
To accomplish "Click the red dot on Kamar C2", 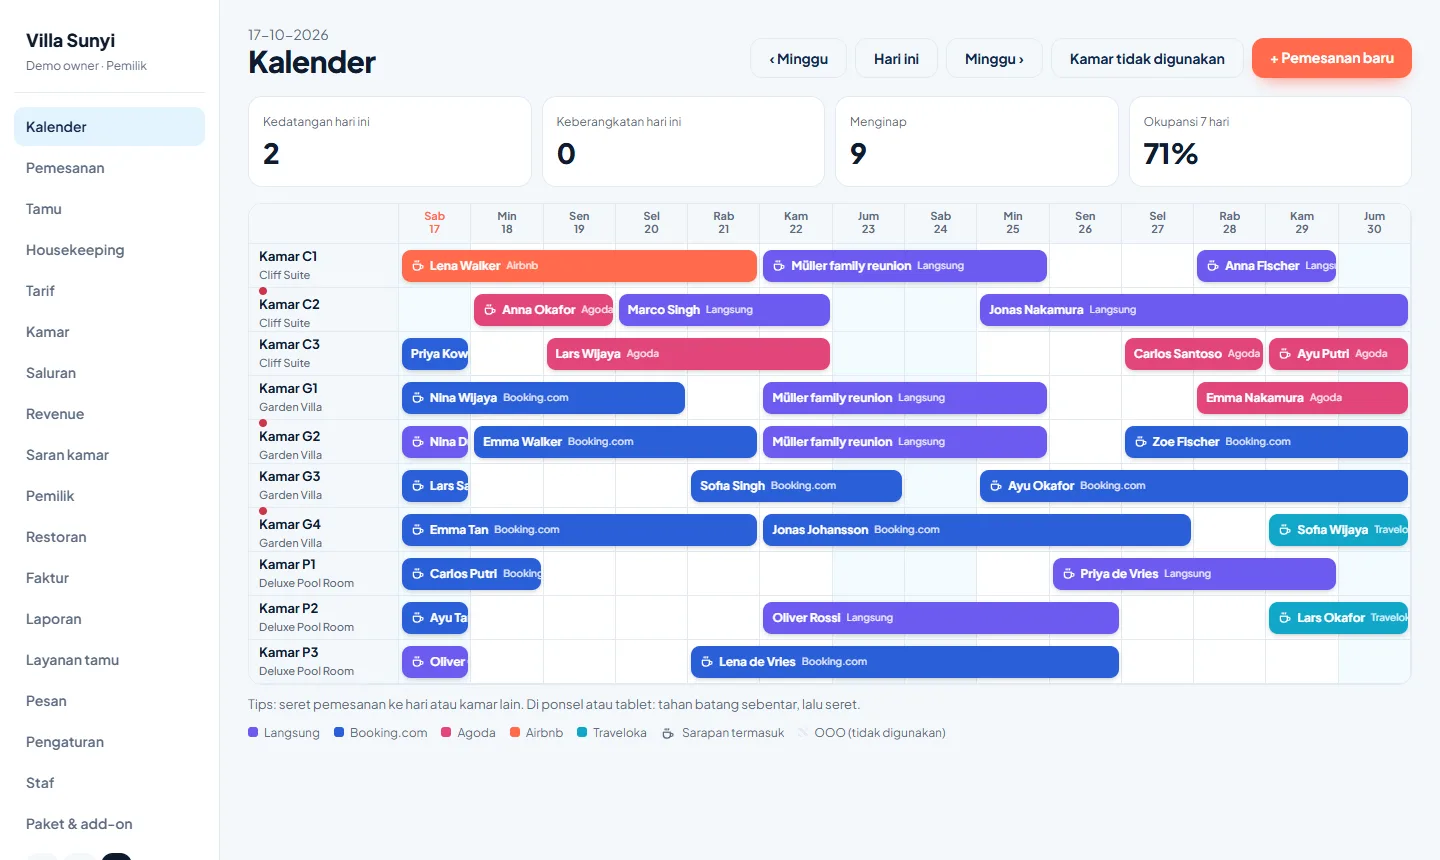I will click(263, 291).
